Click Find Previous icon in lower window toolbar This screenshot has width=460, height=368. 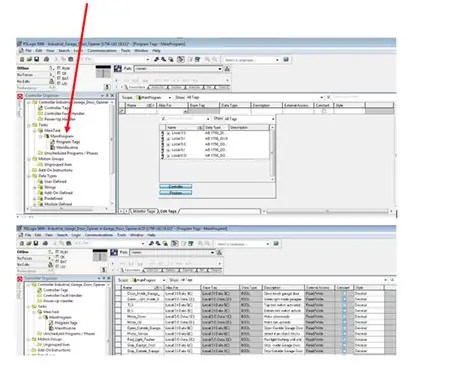(x=151, y=243)
